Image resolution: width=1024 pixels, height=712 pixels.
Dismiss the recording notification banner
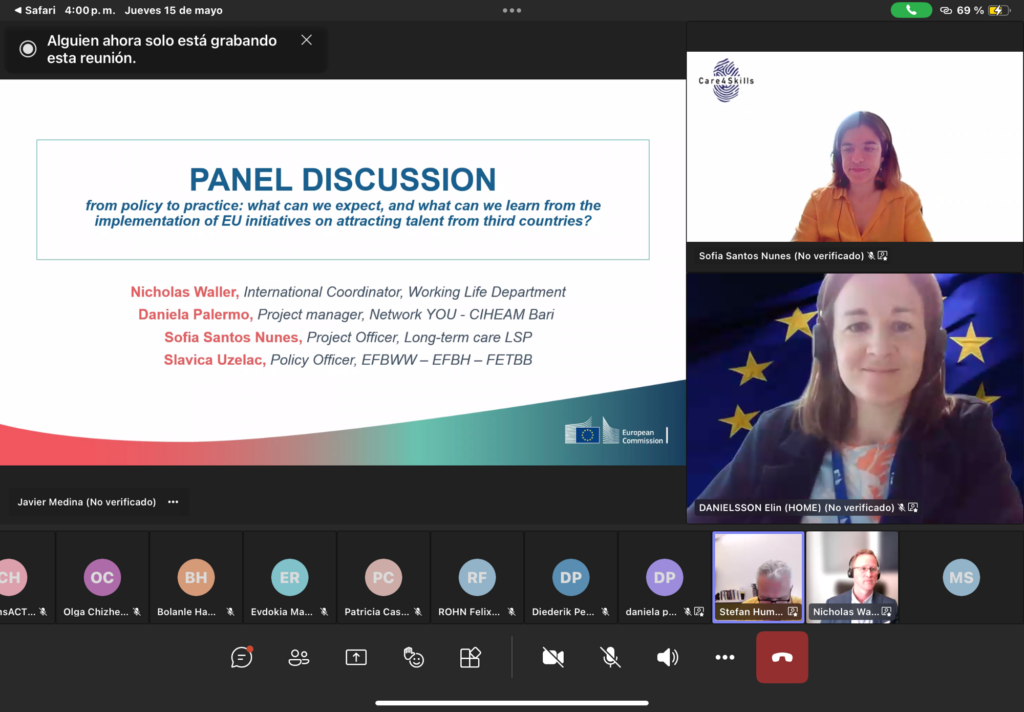point(306,40)
